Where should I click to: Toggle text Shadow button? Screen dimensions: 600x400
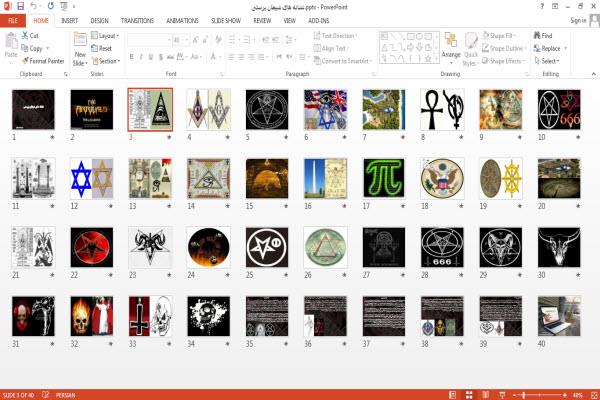click(161, 57)
